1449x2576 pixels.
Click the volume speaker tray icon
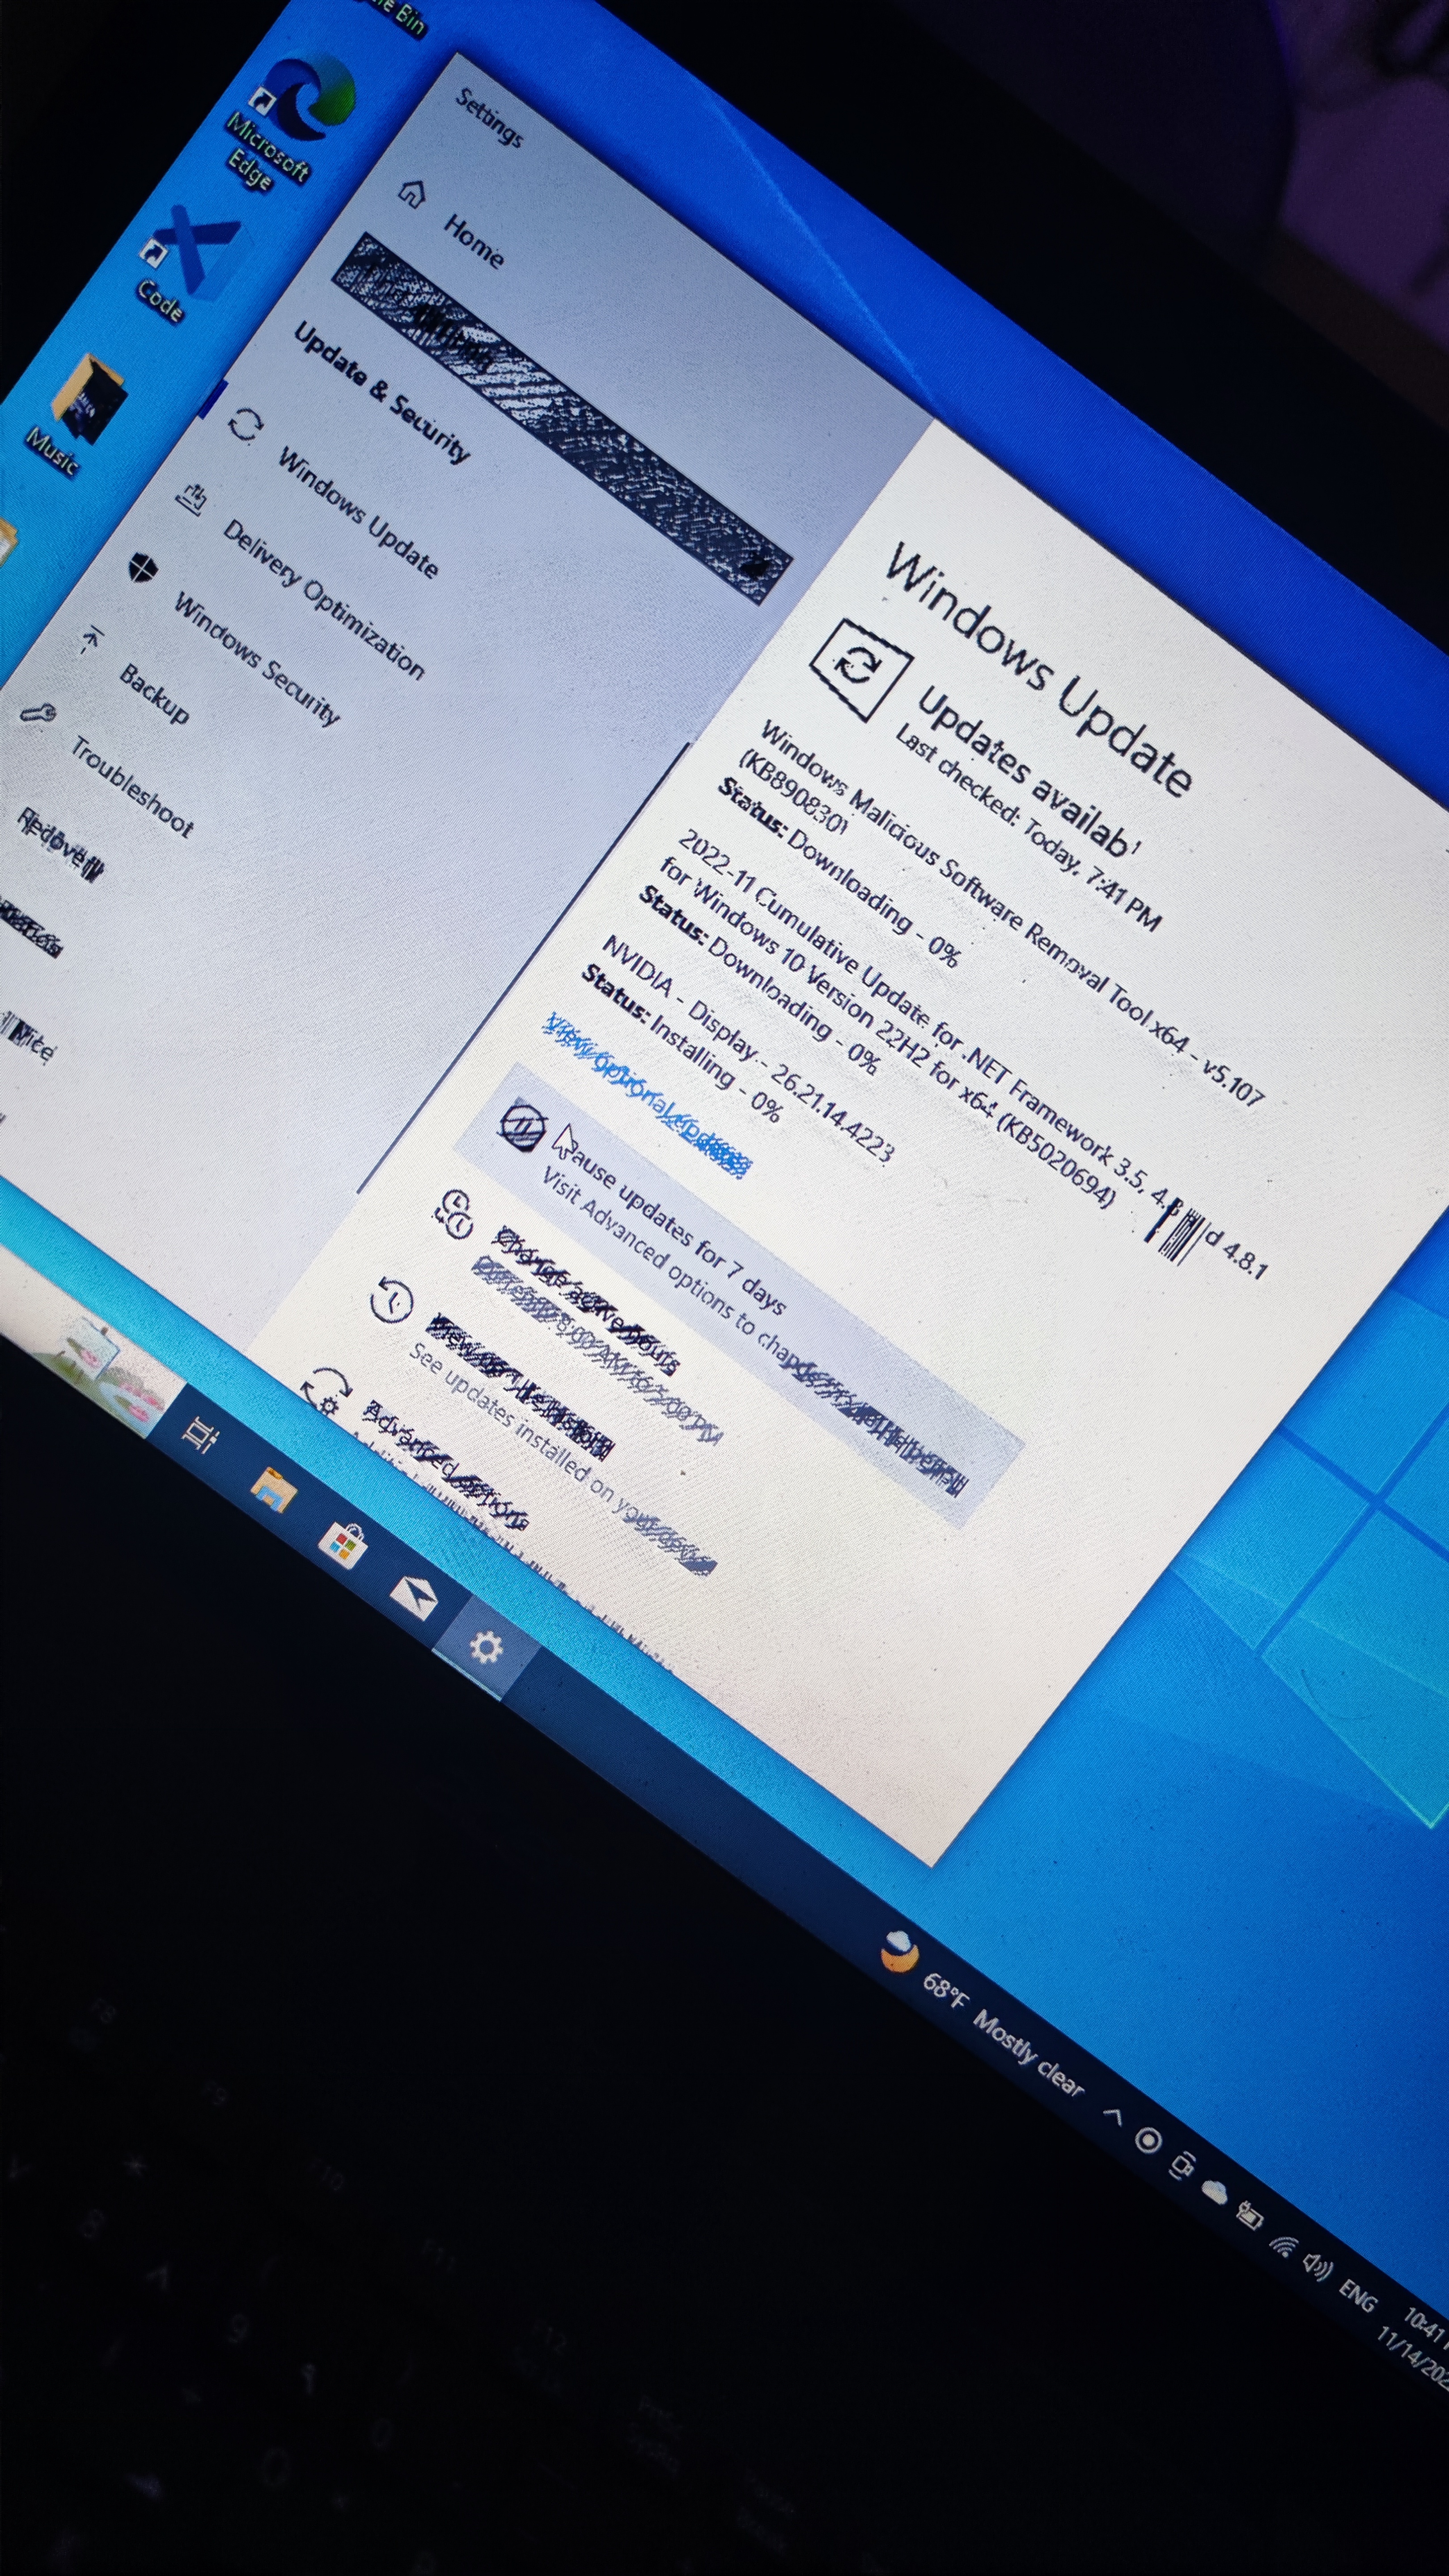point(1317,2268)
